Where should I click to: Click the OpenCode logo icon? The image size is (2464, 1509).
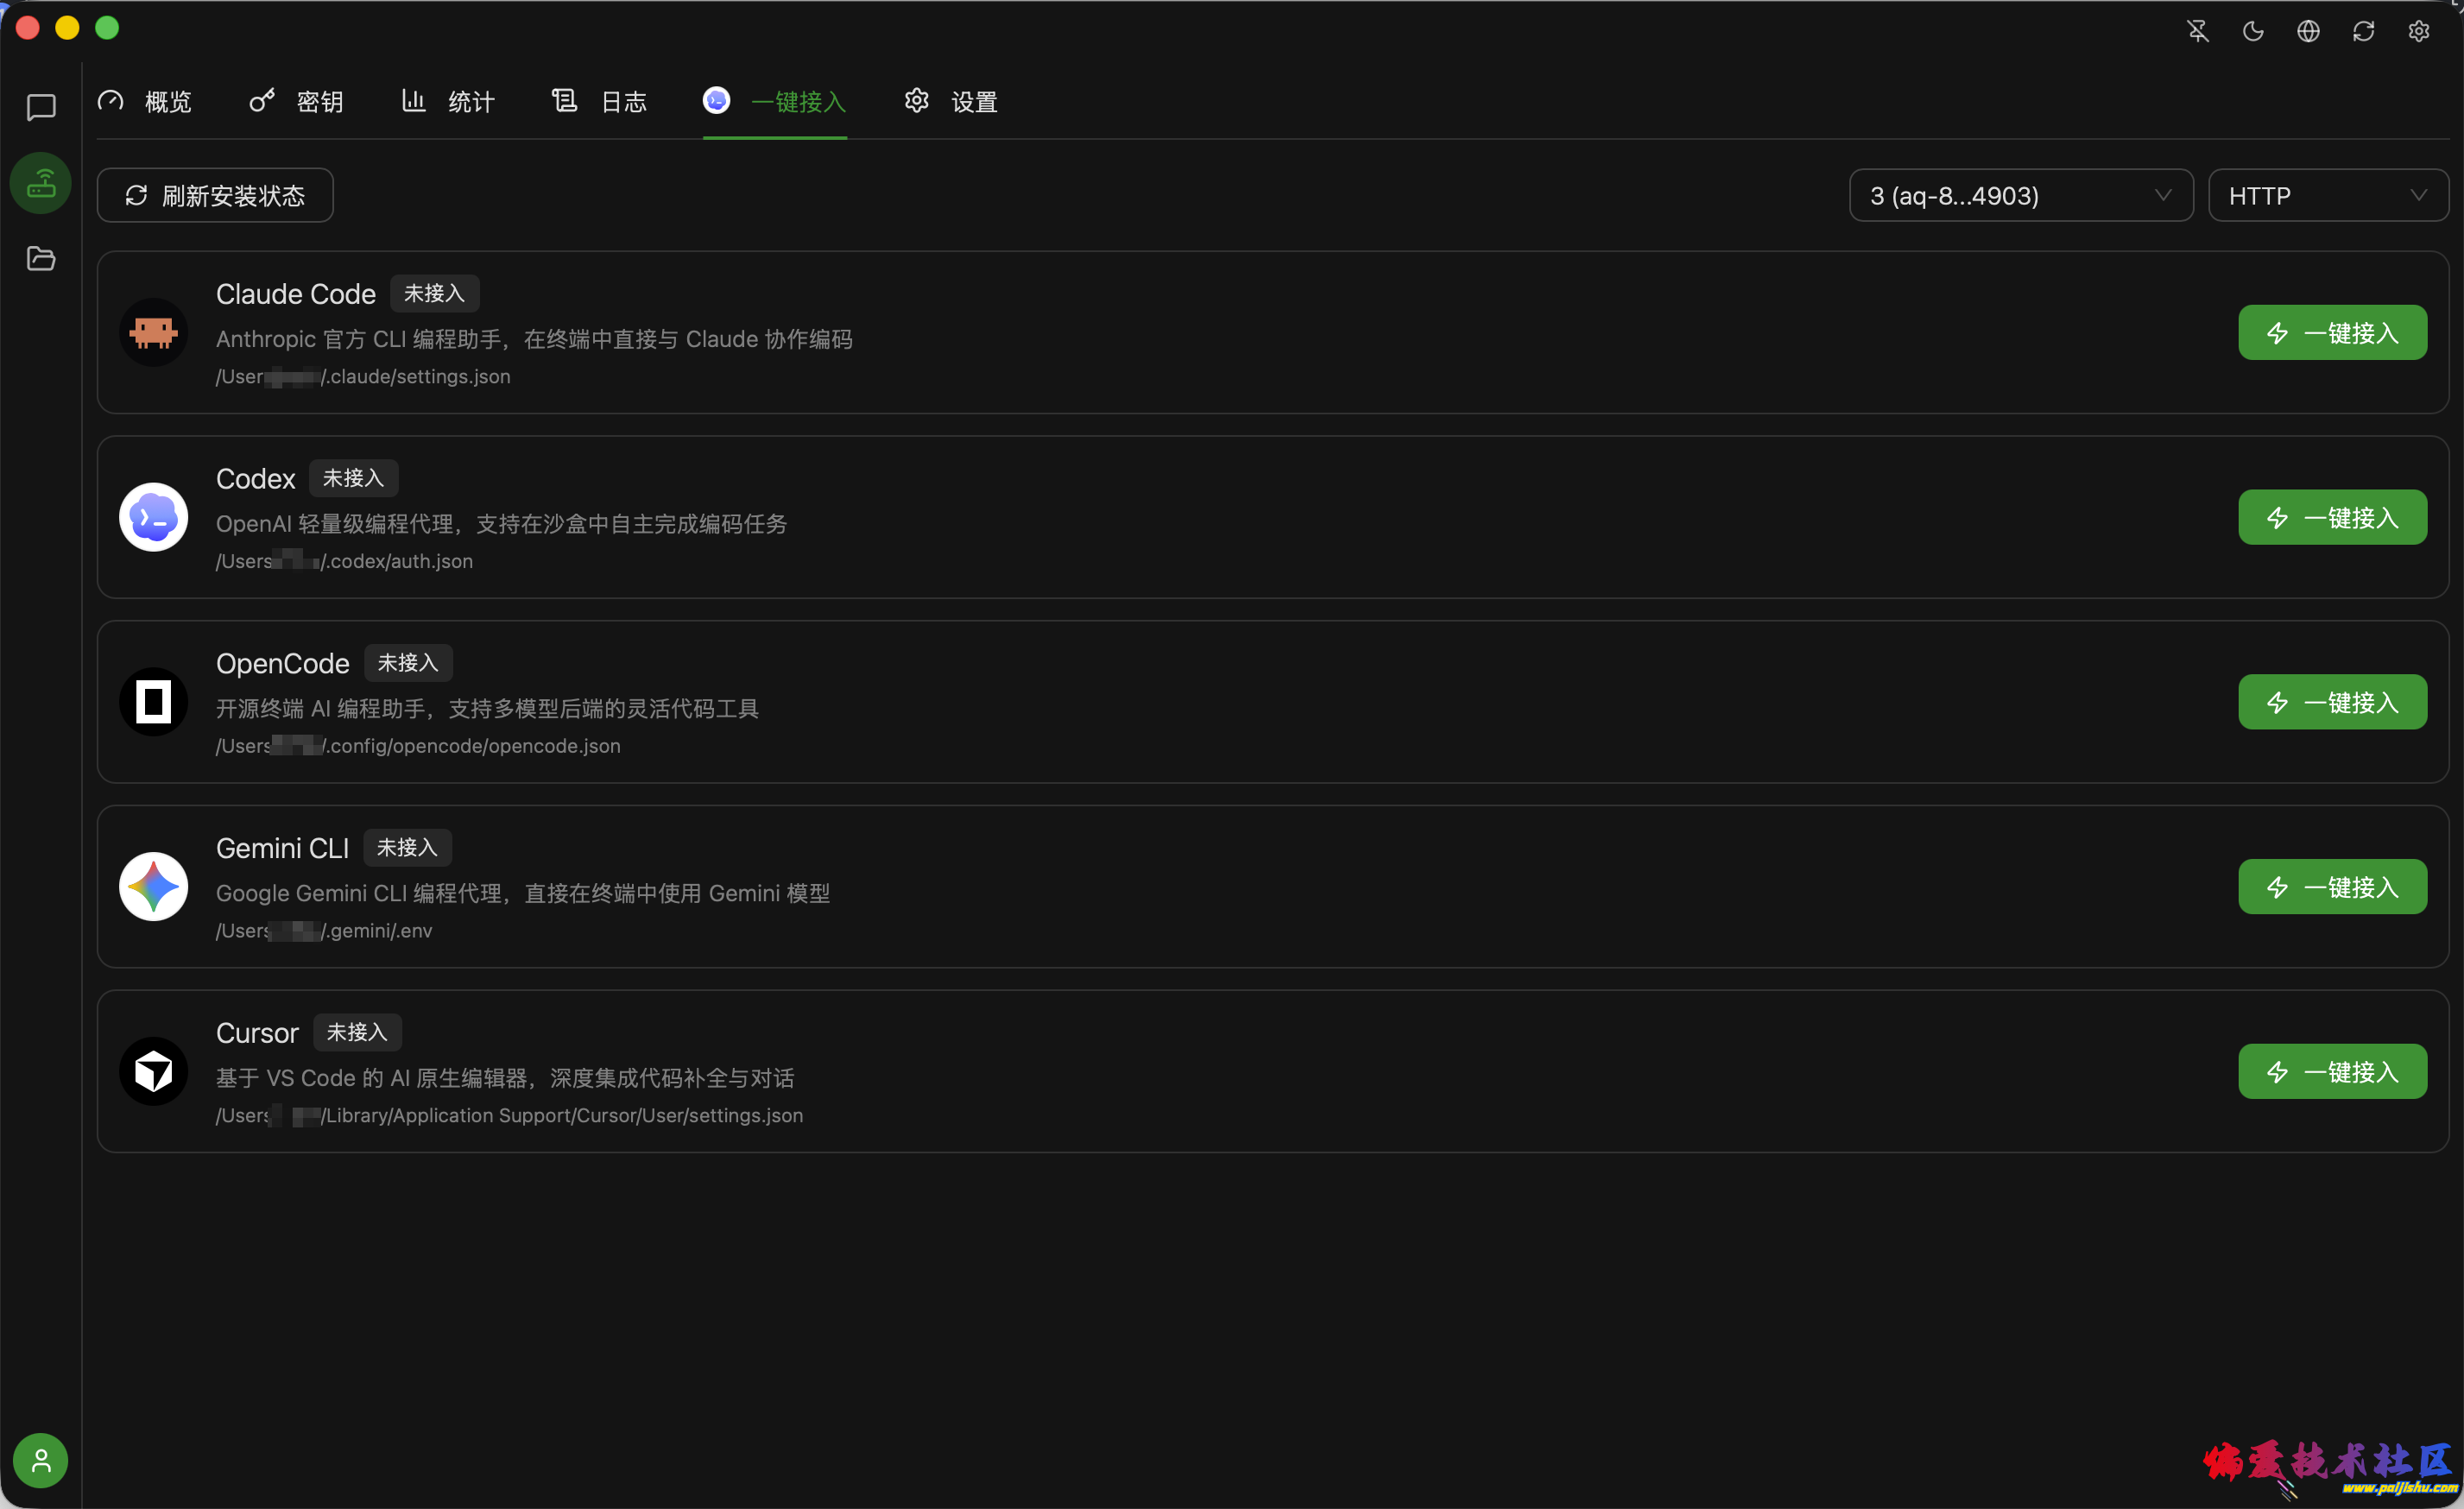click(152, 701)
